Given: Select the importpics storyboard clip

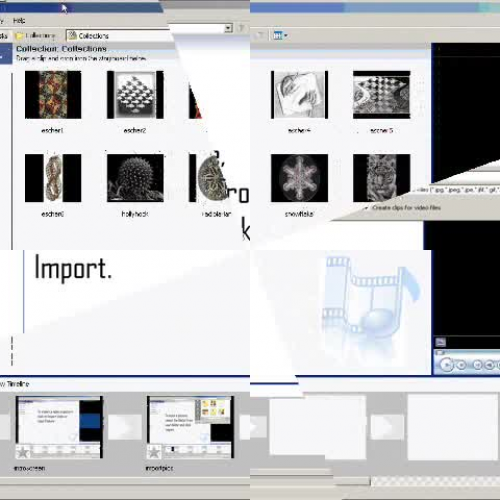Looking at the screenshot, I should coord(190,427).
